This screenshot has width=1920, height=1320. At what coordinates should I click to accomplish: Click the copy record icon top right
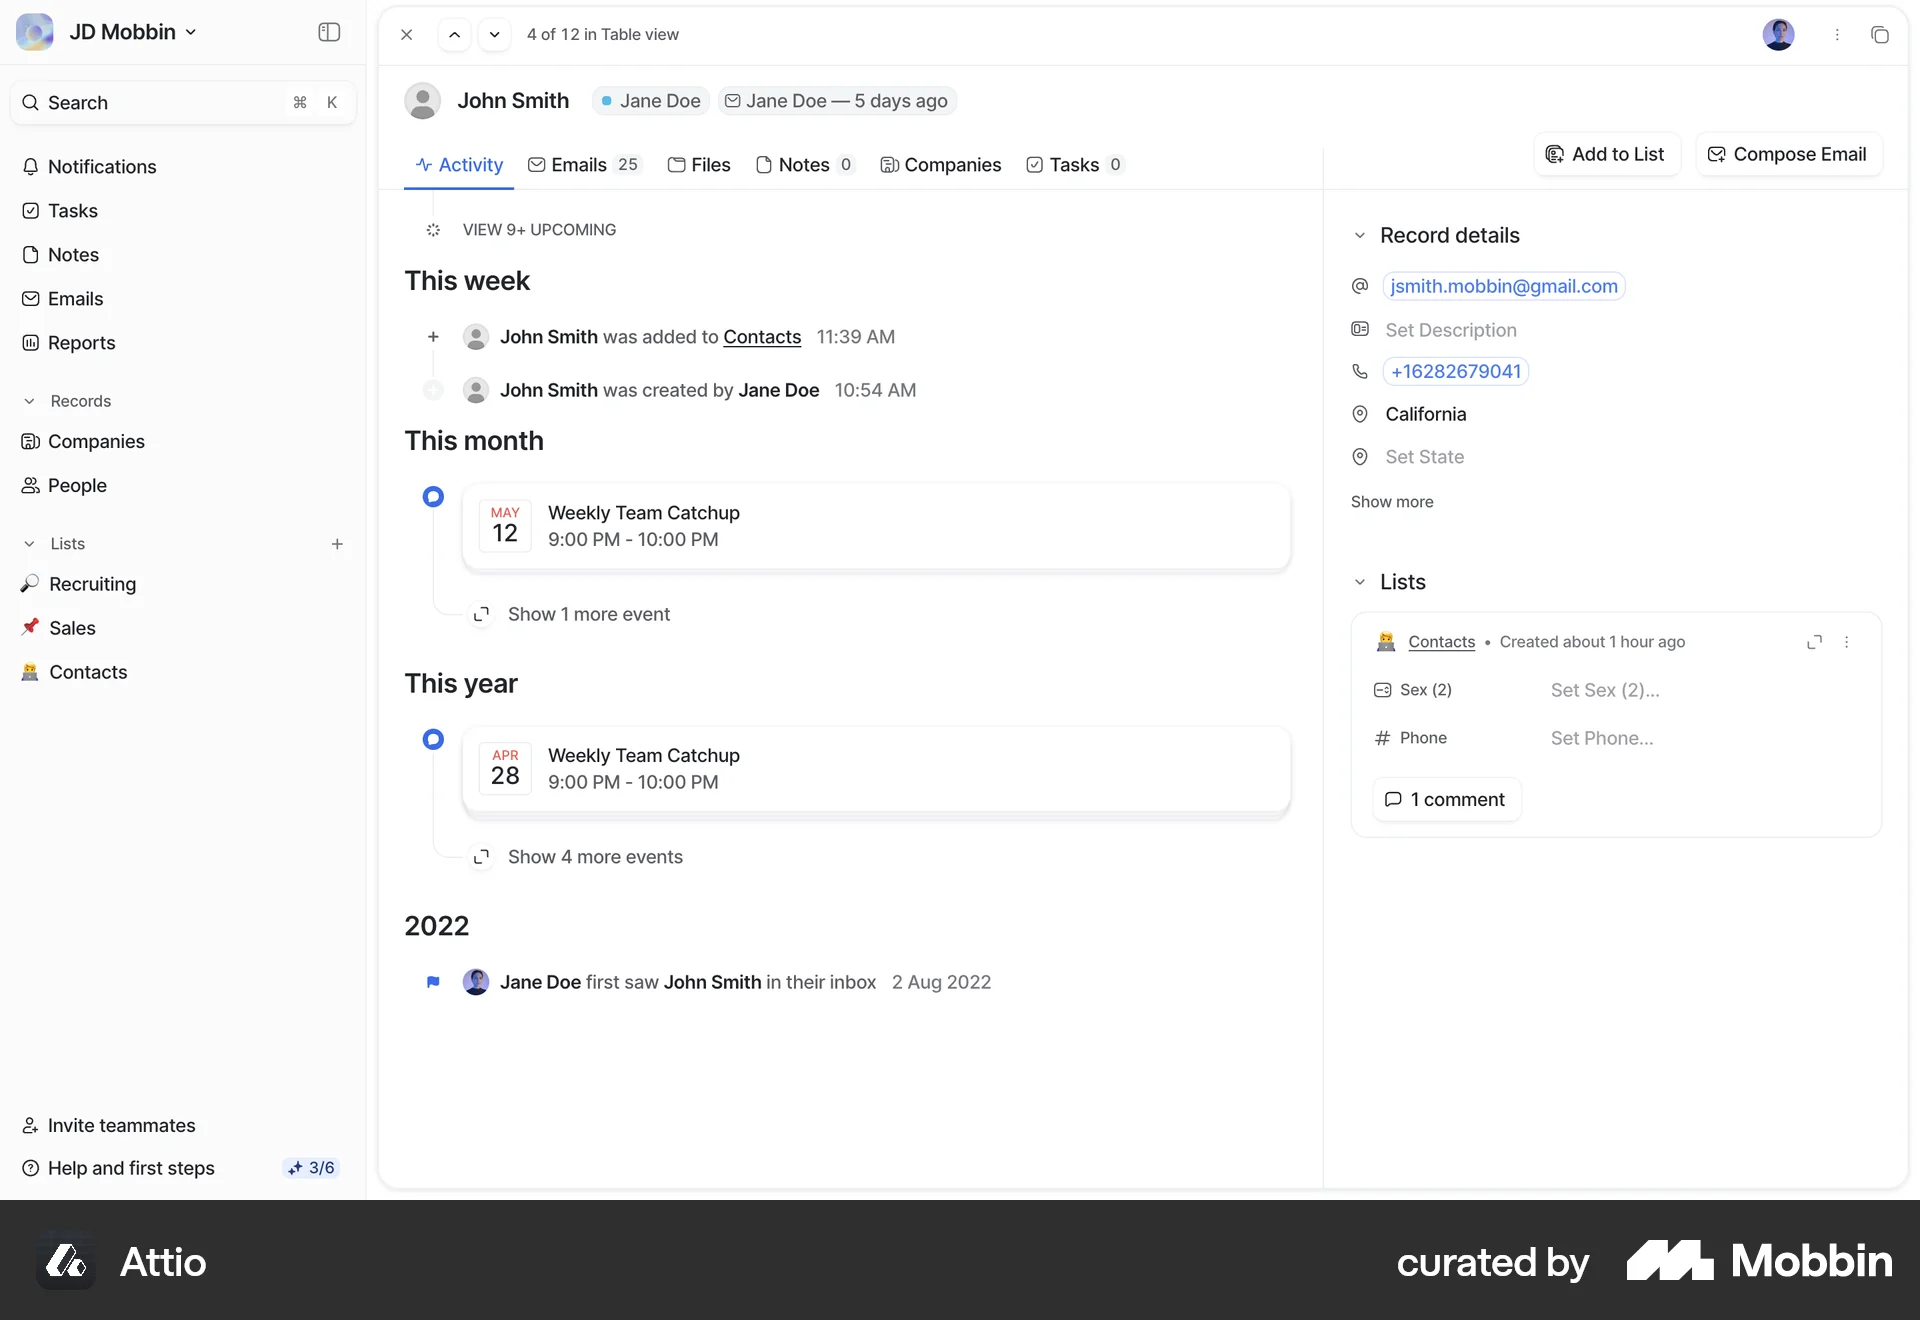click(x=1881, y=34)
